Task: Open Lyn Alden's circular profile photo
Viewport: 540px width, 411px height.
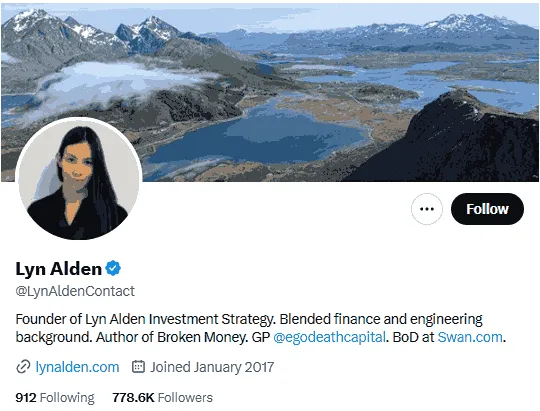Action: pos(79,179)
